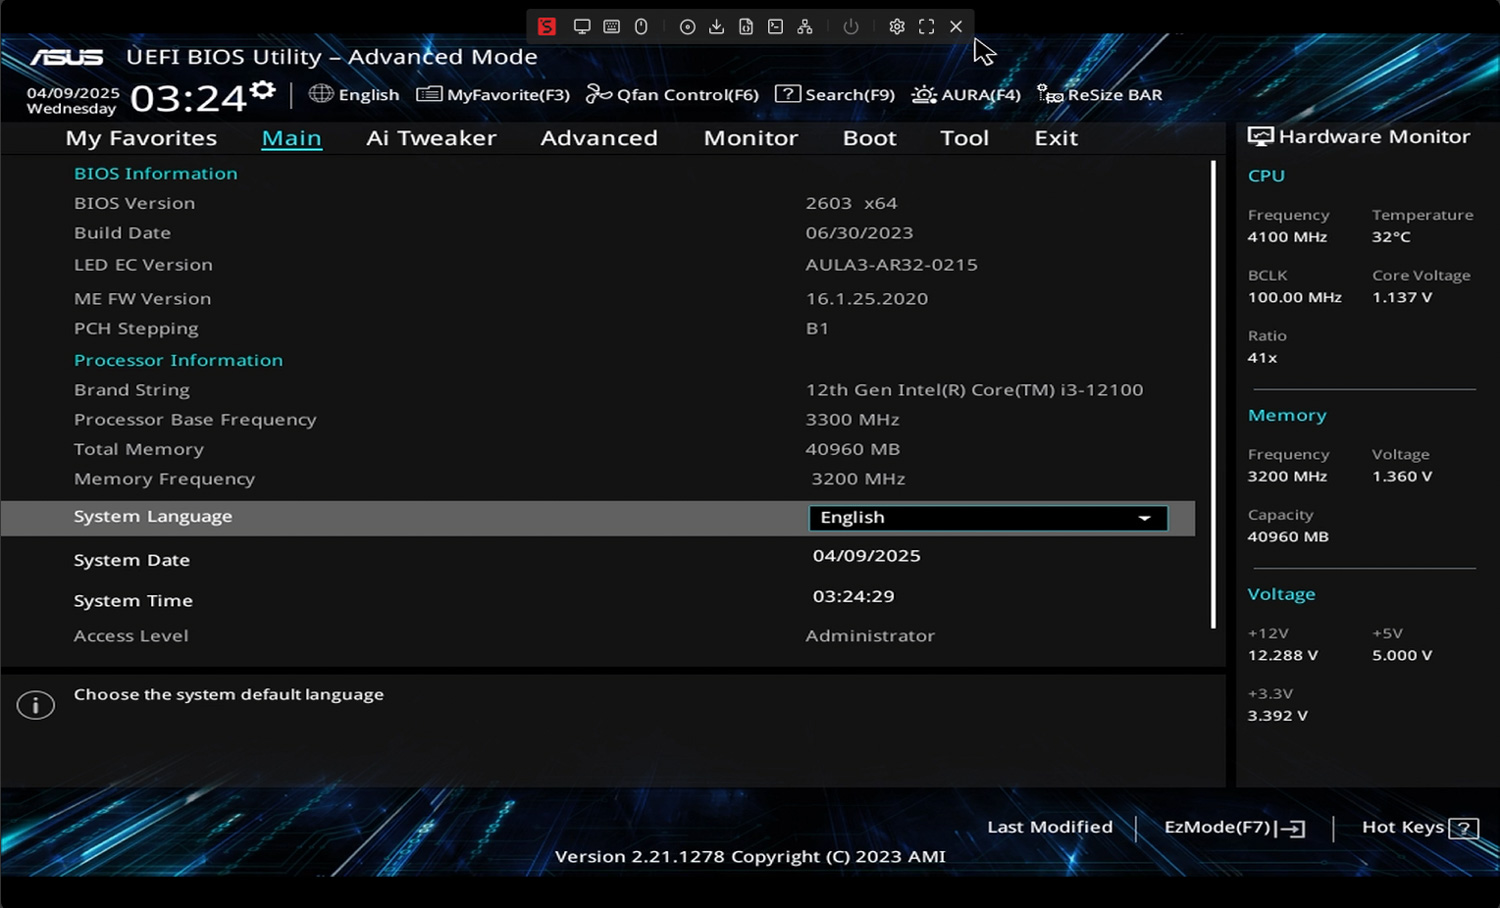1500x908 pixels.
Task: Select the Exit tab
Action: click(1056, 138)
